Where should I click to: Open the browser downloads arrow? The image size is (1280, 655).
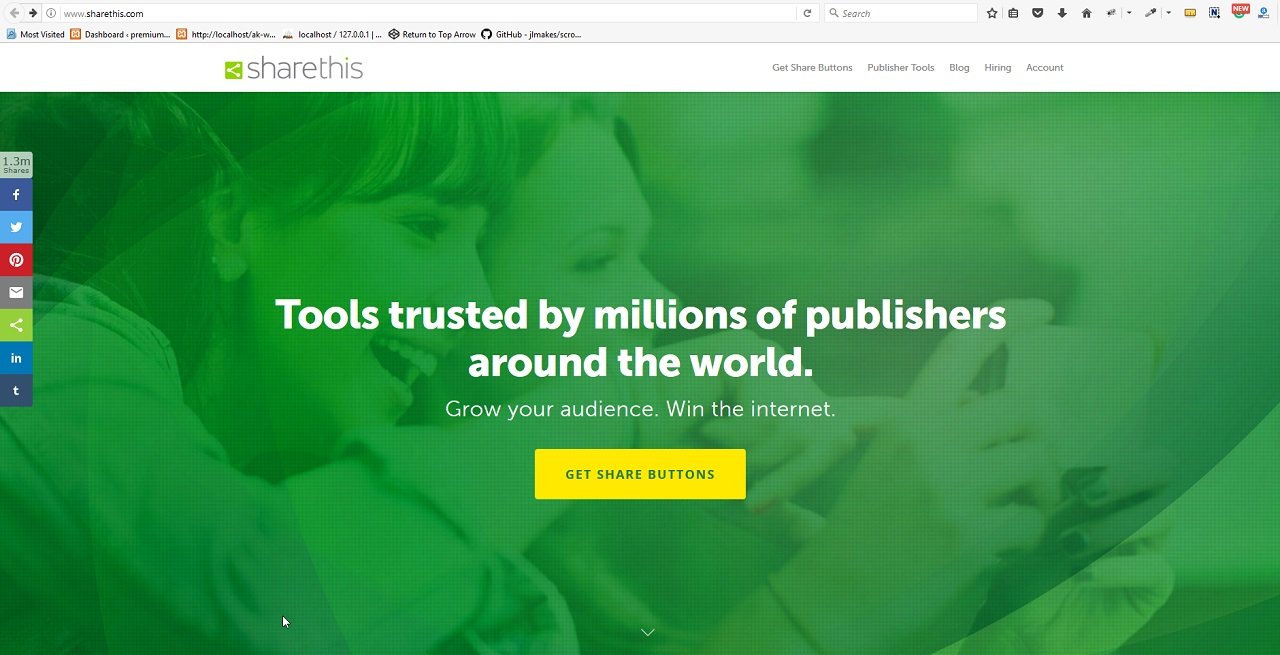pos(1061,13)
